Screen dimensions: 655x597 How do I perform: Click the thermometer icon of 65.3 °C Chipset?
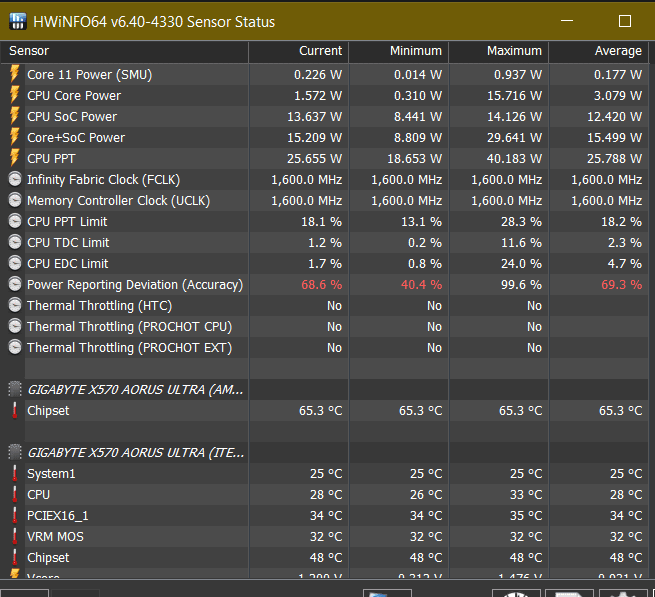[15, 410]
